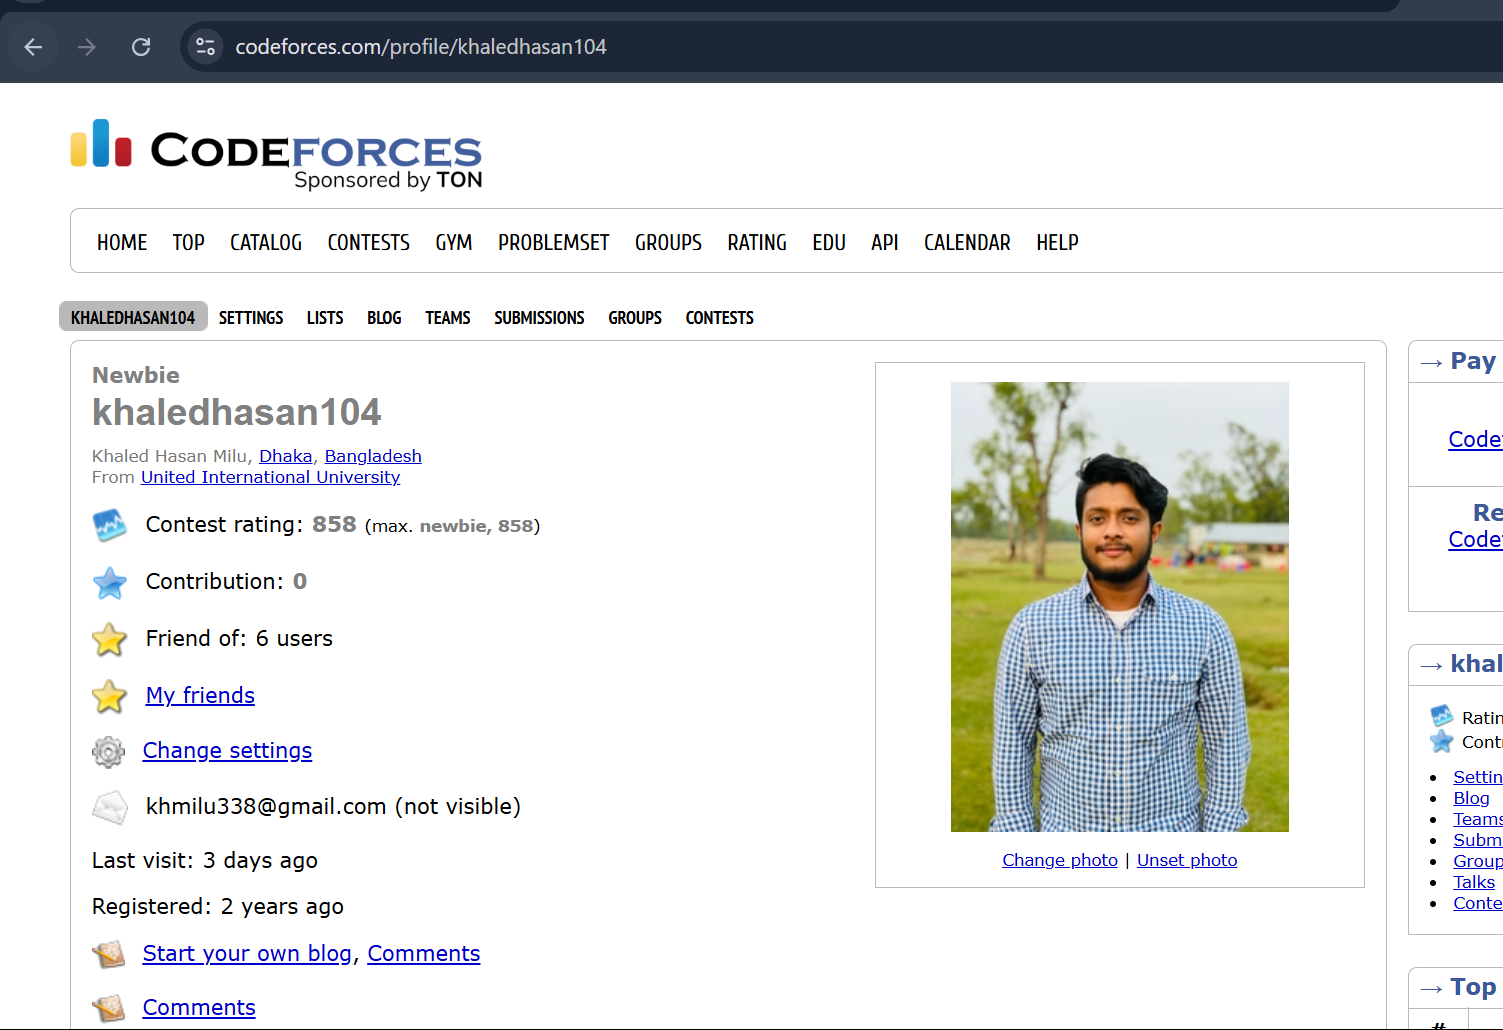
Task: Click the gear icon beside Change settings
Action: (x=108, y=751)
